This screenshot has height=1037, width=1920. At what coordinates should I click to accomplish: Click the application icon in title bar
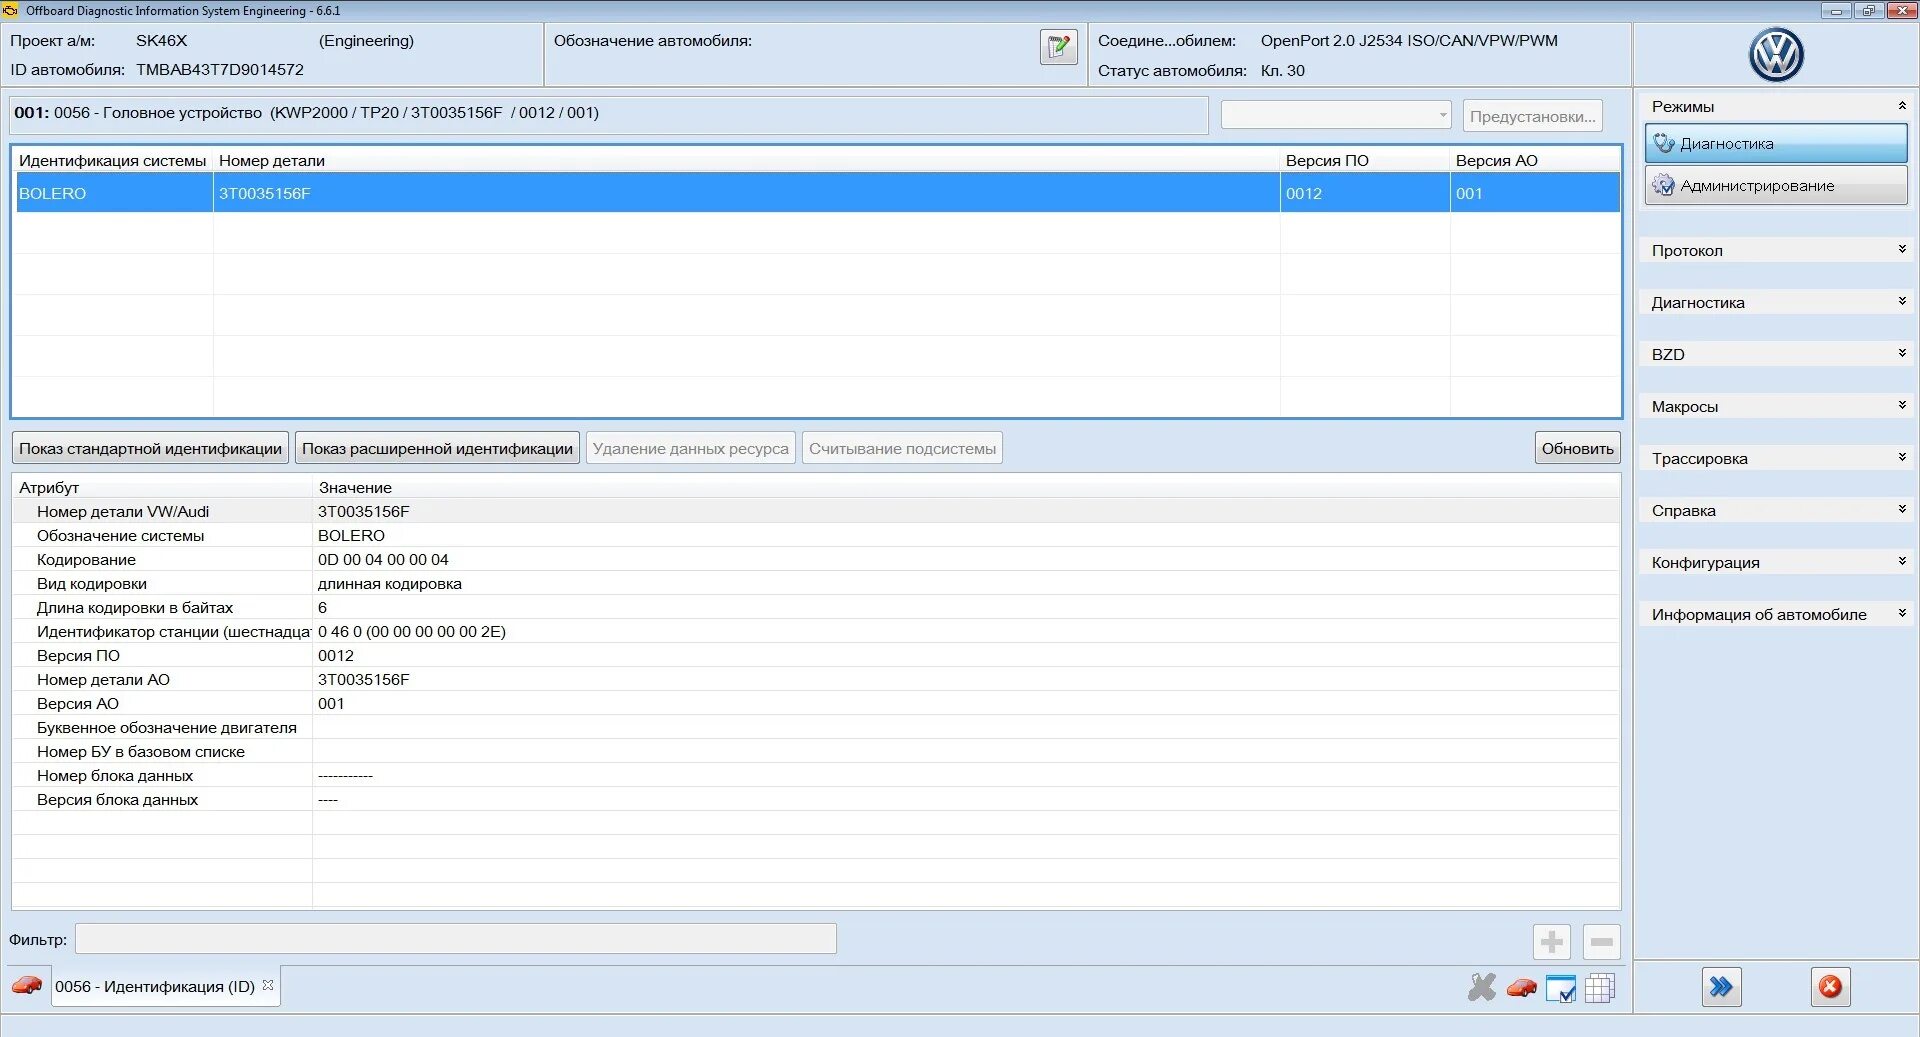11,10
